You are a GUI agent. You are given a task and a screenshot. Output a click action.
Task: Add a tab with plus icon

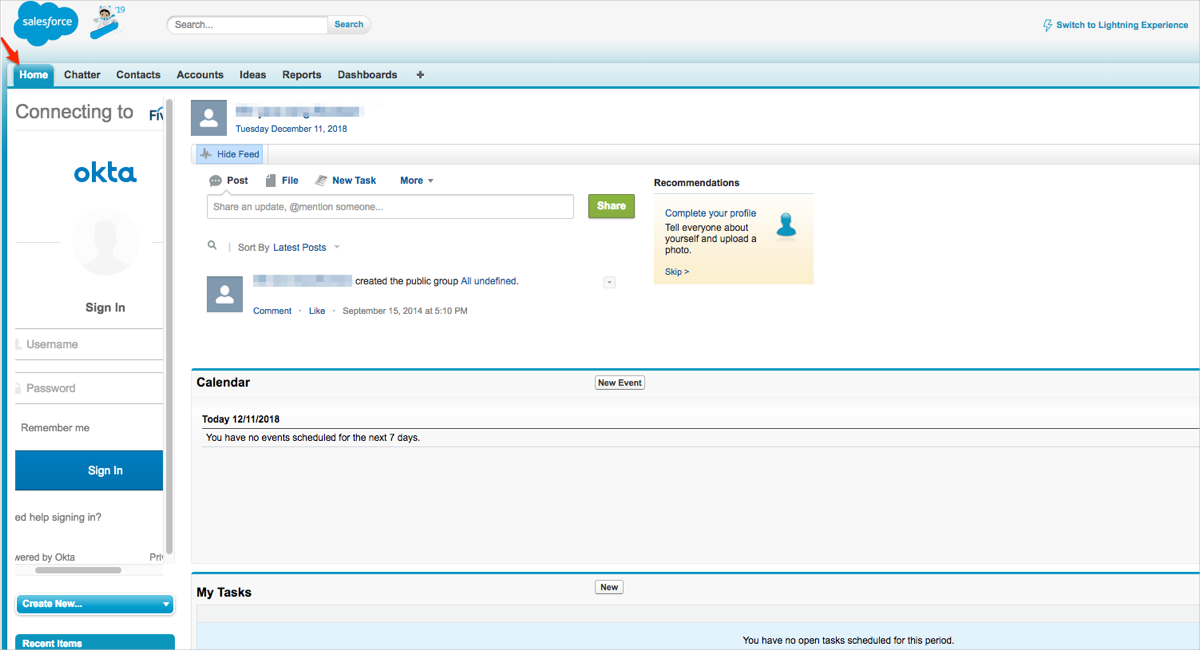[x=420, y=75]
